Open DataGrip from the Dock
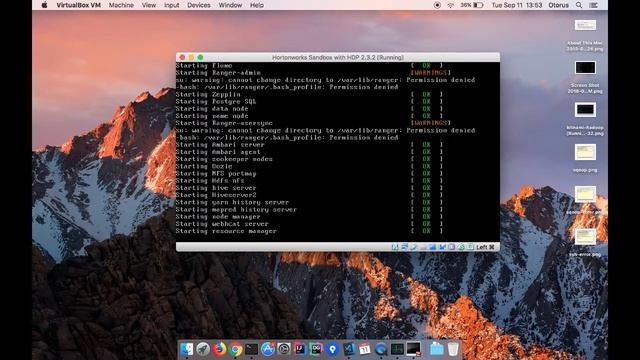This screenshot has width=640, height=360. (316, 349)
